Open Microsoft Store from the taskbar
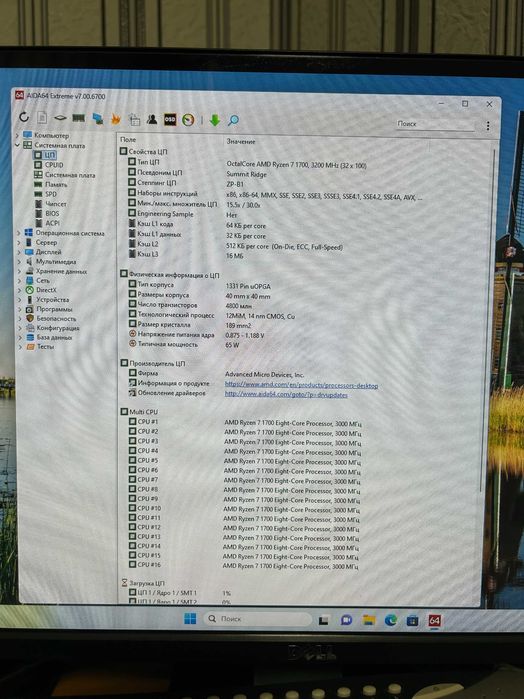524x699 pixels. pyautogui.click(x=413, y=620)
